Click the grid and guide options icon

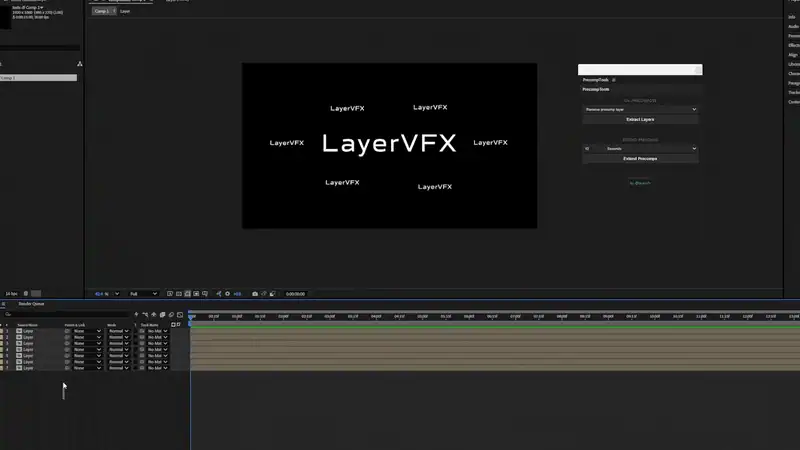coord(205,294)
